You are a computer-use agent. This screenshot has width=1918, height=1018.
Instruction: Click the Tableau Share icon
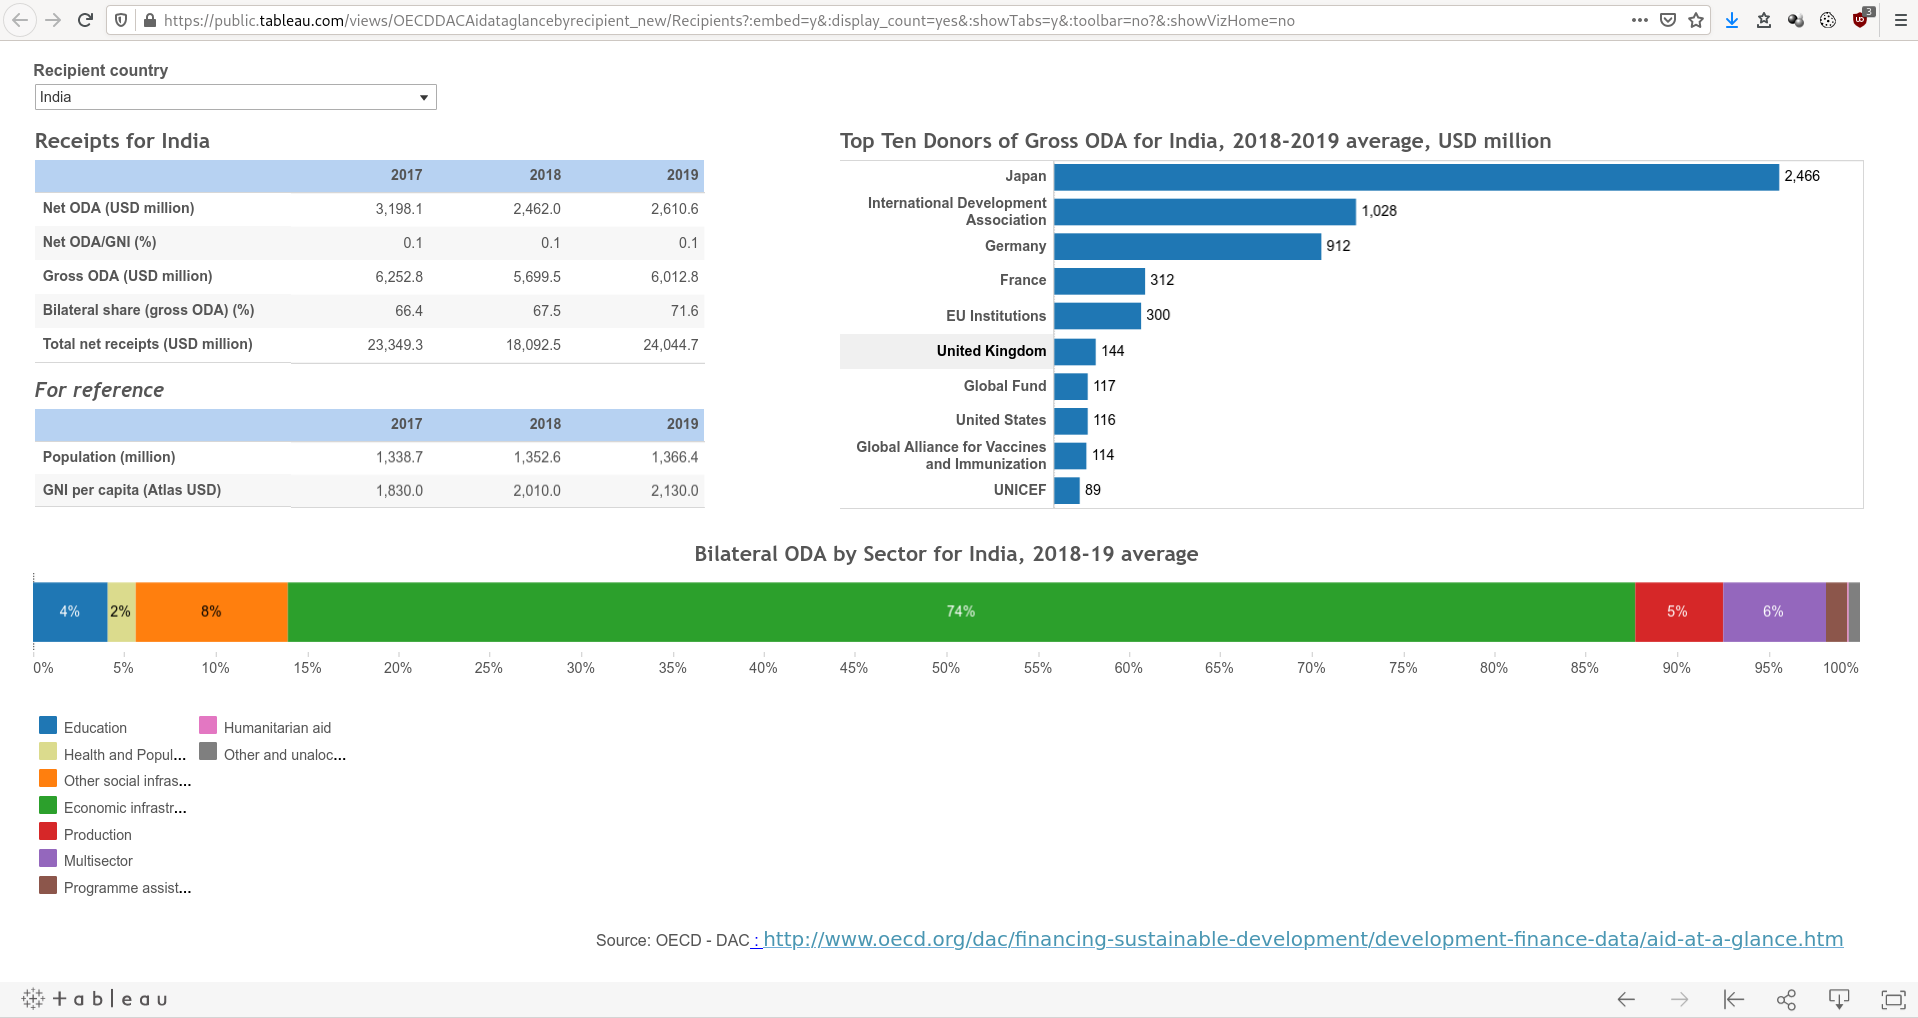(x=1786, y=999)
